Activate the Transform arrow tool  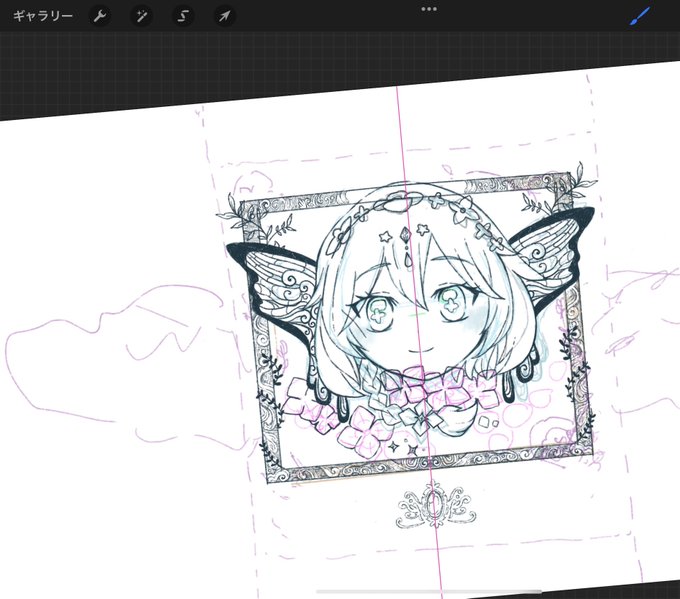pos(224,16)
